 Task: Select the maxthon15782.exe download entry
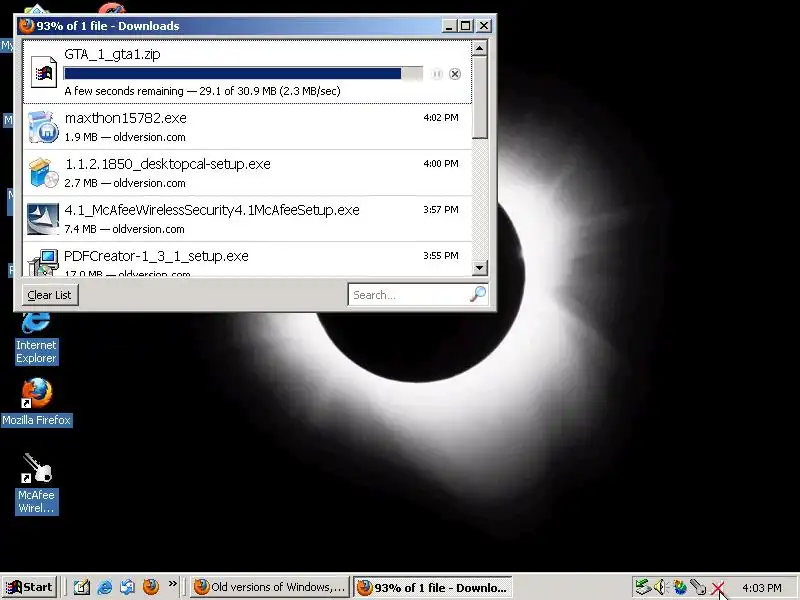(x=247, y=127)
